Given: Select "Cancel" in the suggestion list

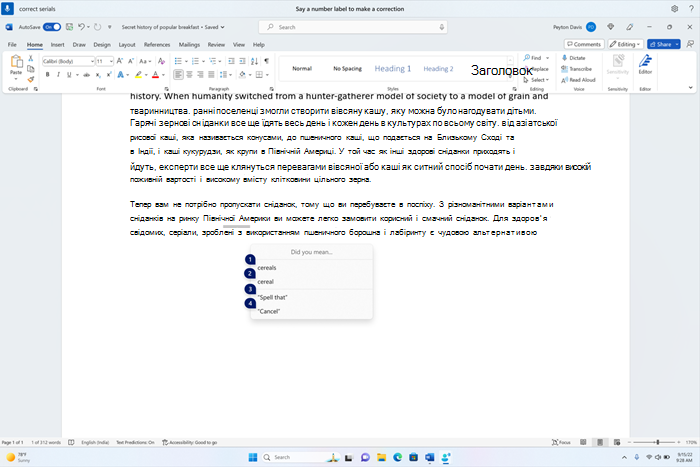Looking at the screenshot, I should 311,311.
